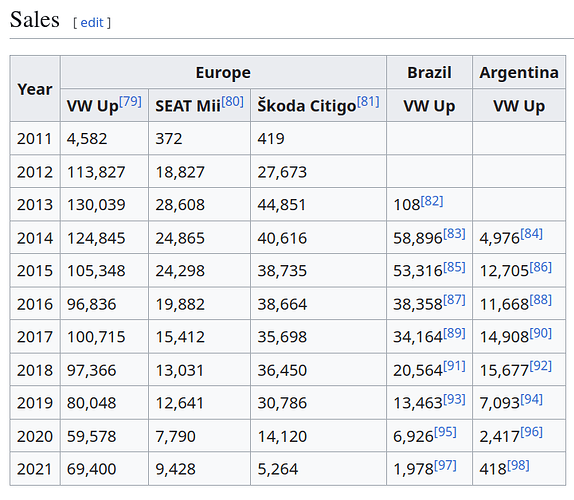The width and height of the screenshot is (574, 500).
Task: Select the 2017 year cell
Action: (x=35, y=337)
